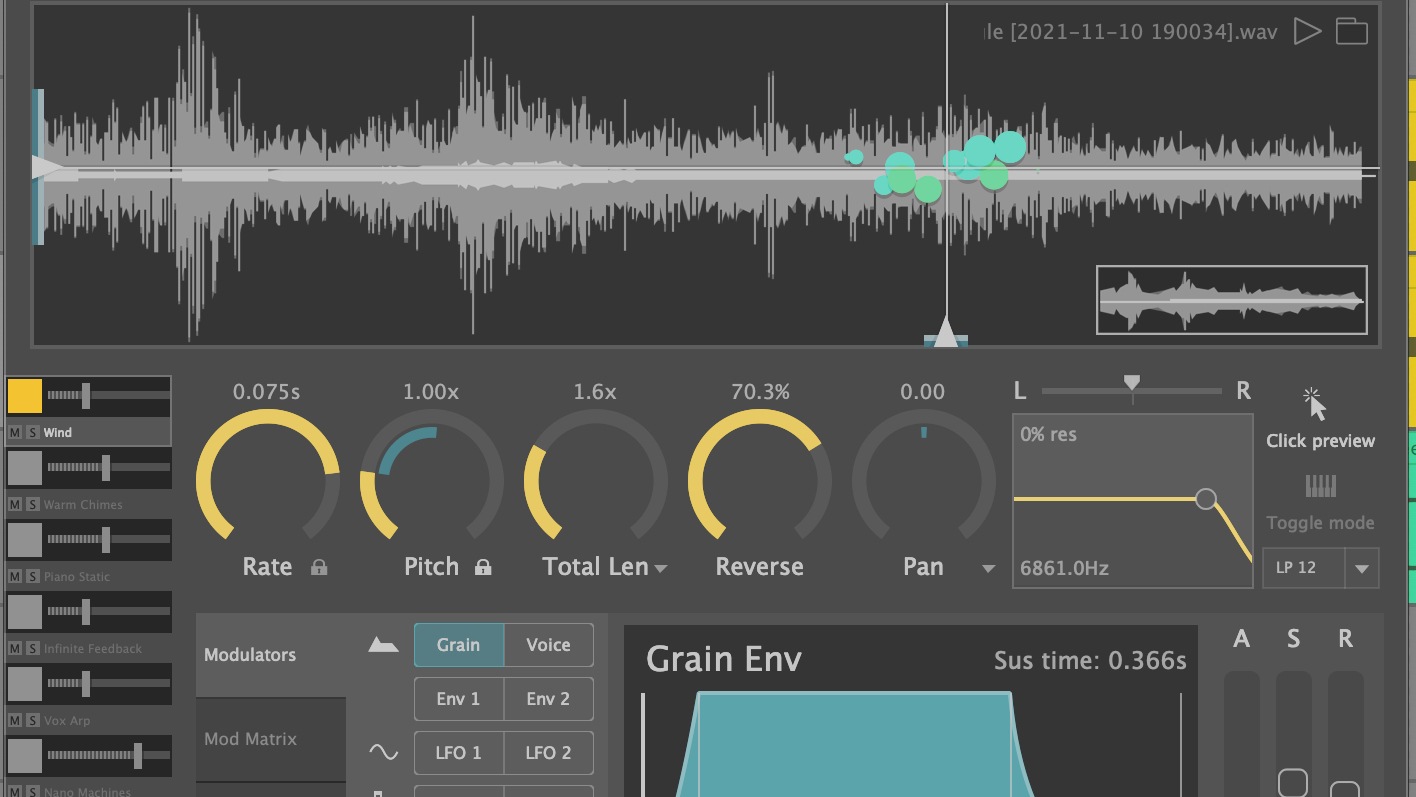Click the Pitch value 1.00x
The width and height of the screenshot is (1416, 797).
point(431,392)
